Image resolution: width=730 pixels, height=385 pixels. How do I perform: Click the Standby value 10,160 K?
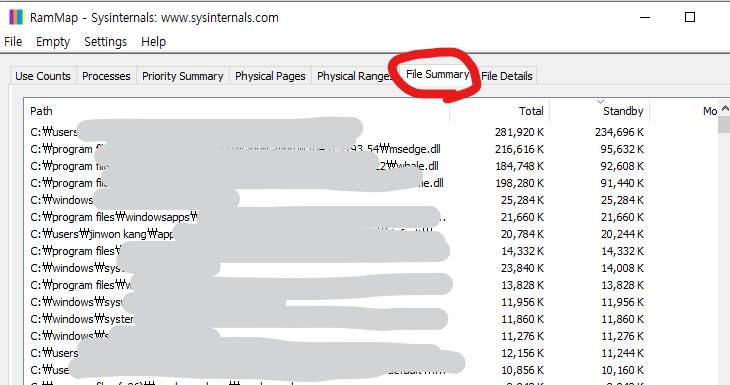coord(622,370)
